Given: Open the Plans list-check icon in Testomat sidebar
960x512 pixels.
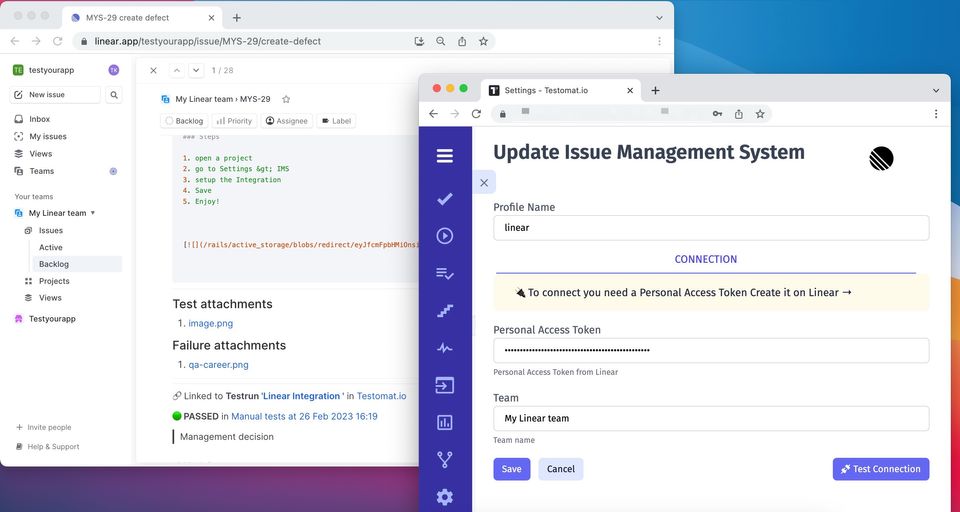Looking at the screenshot, I should [444, 273].
